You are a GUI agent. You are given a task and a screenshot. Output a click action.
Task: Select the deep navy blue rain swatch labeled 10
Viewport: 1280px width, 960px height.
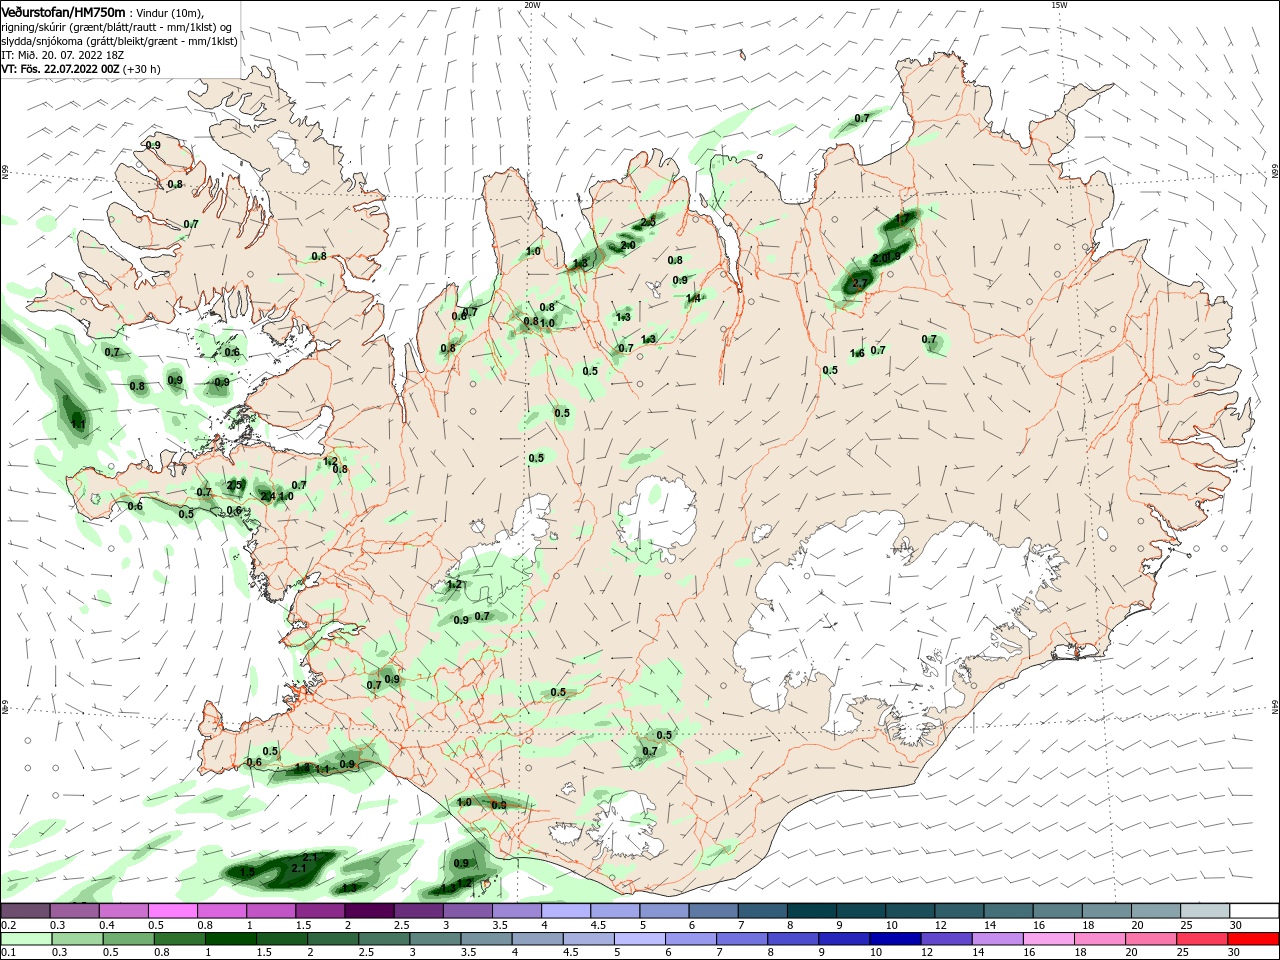pyautogui.click(x=895, y=939)
